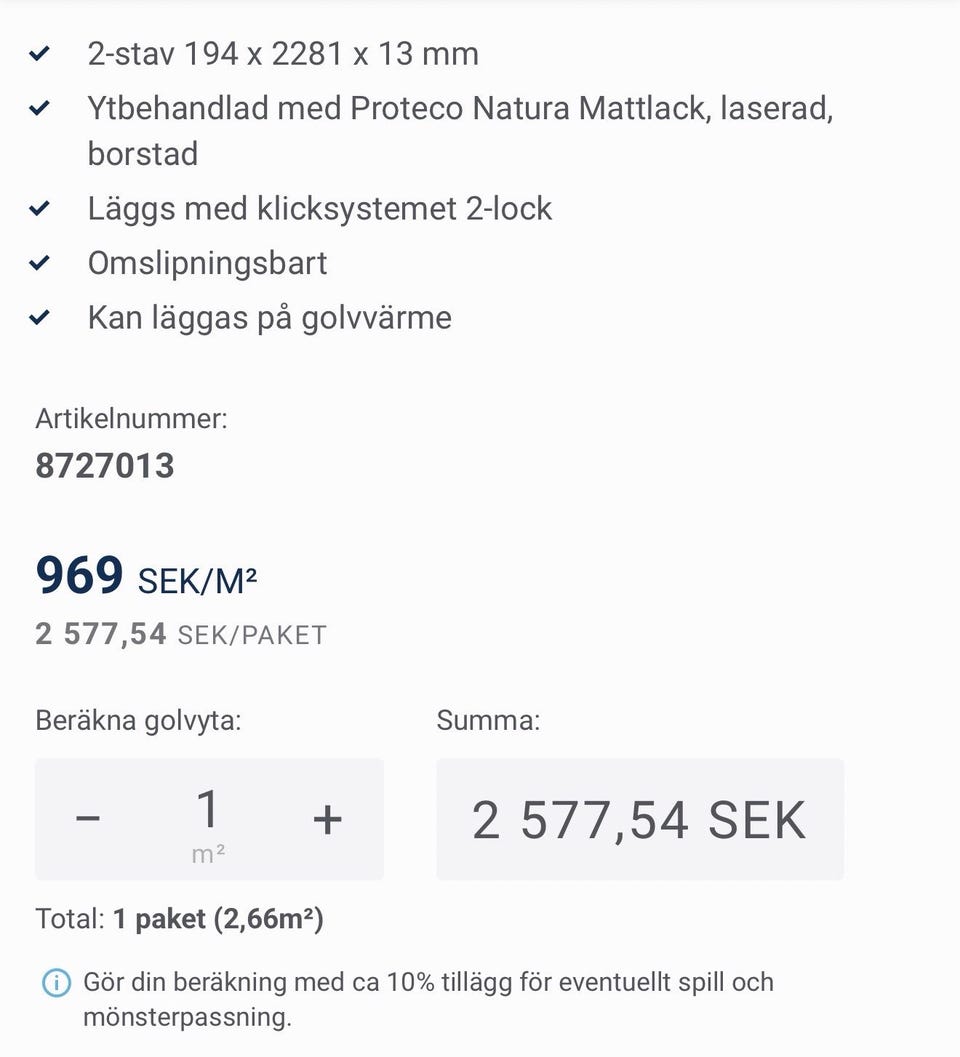Click the 2 577,54 SEK/PAKET price text
Viewport: 960px width, 1057px height.
coord(181,634)
